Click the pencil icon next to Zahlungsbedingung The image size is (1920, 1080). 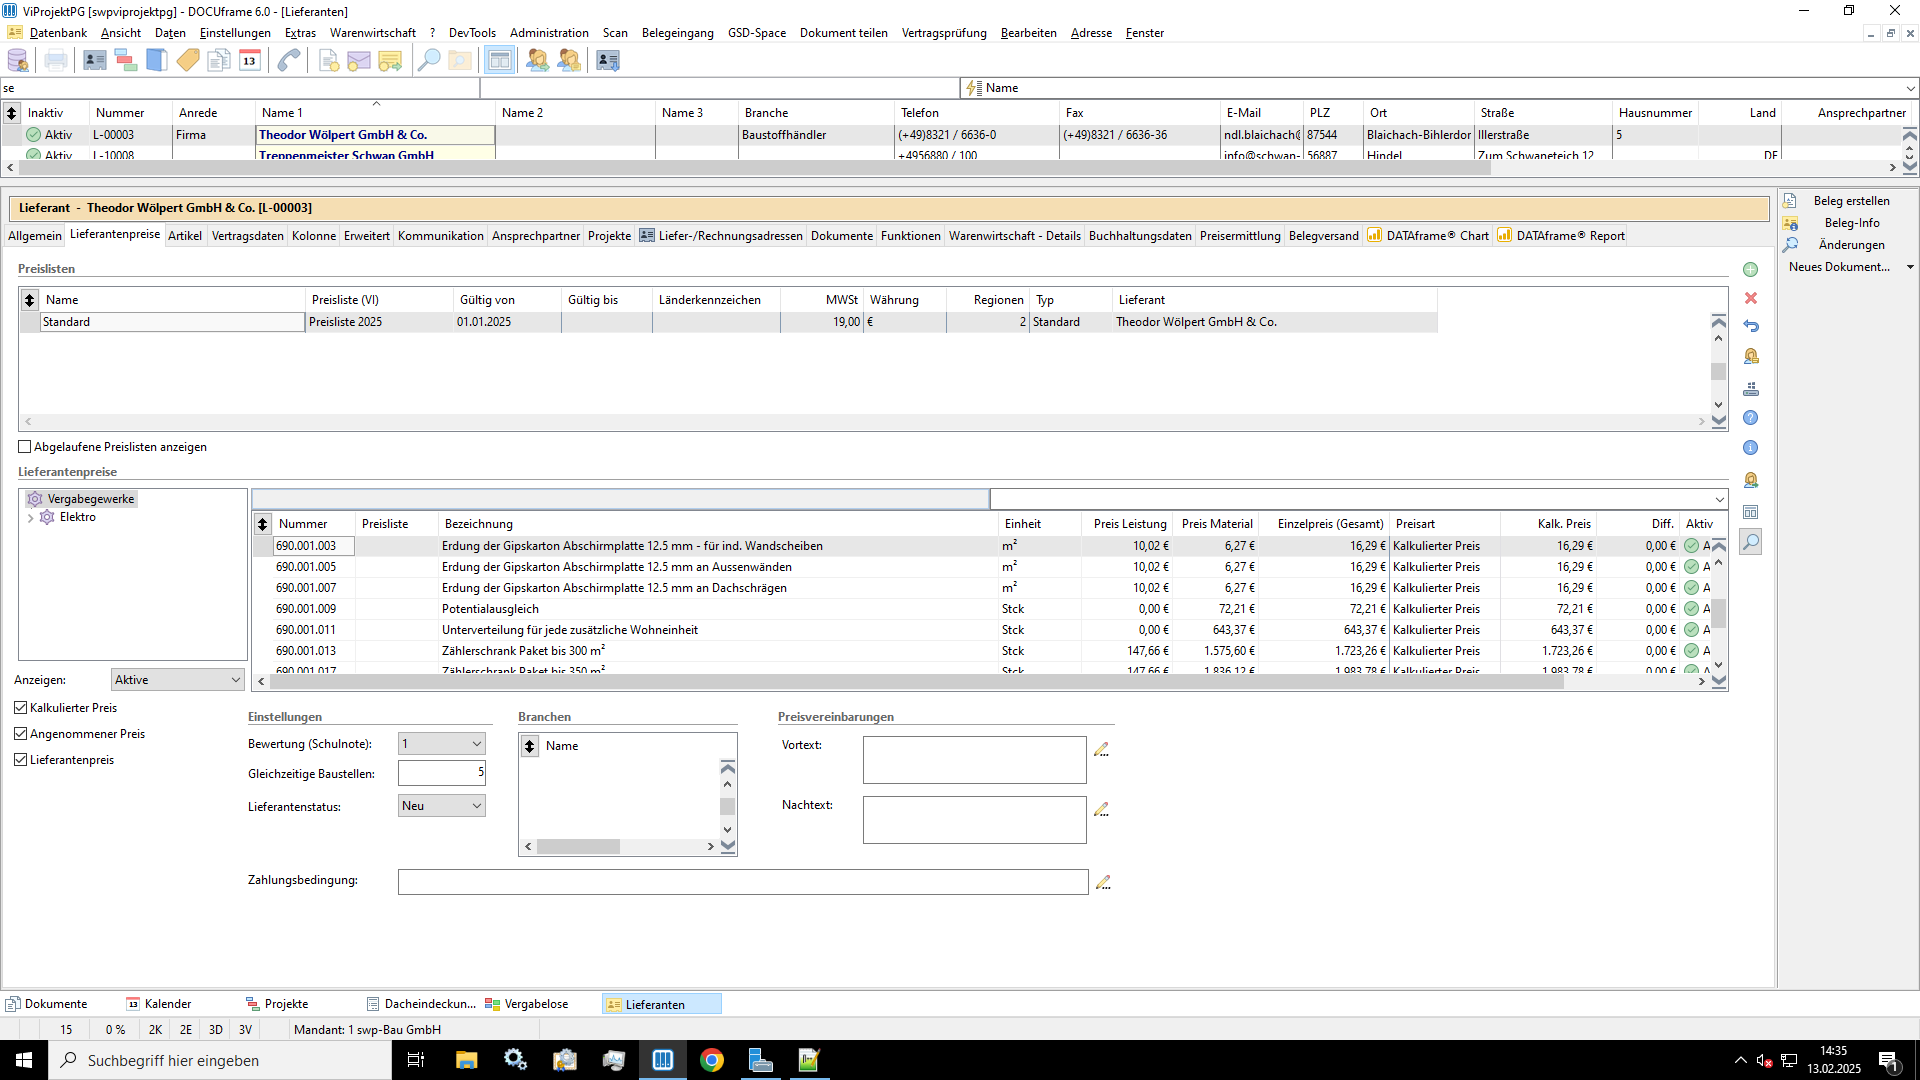(x=1103, y=882)
